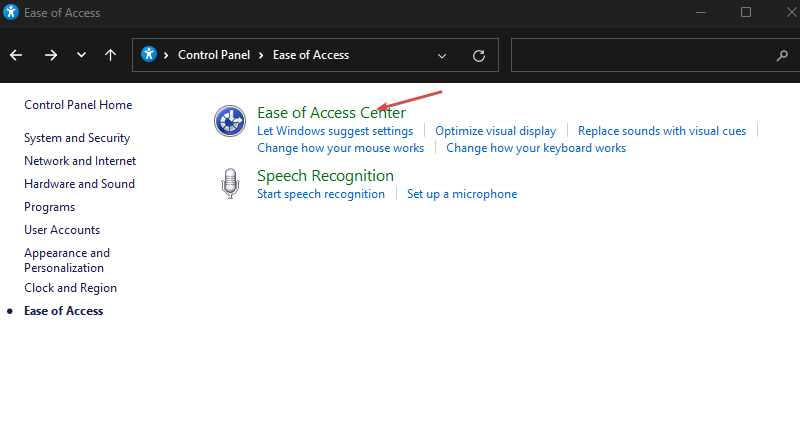Open the Programs category
Screen dimensions: 800x434
pyautogui.click(x=49, y=207)
